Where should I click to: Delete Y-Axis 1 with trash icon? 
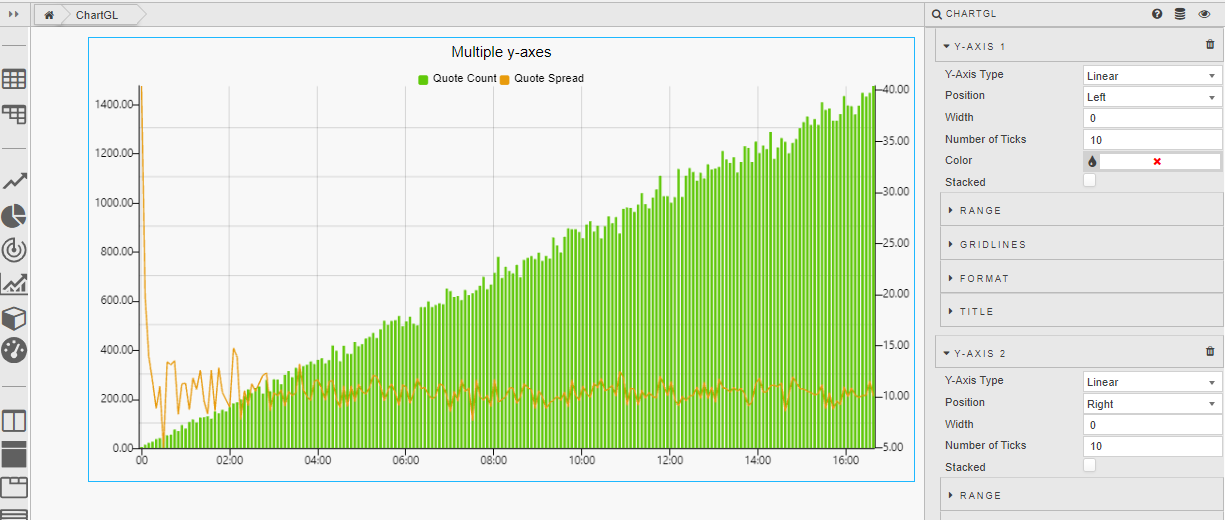pos(1210,45)
